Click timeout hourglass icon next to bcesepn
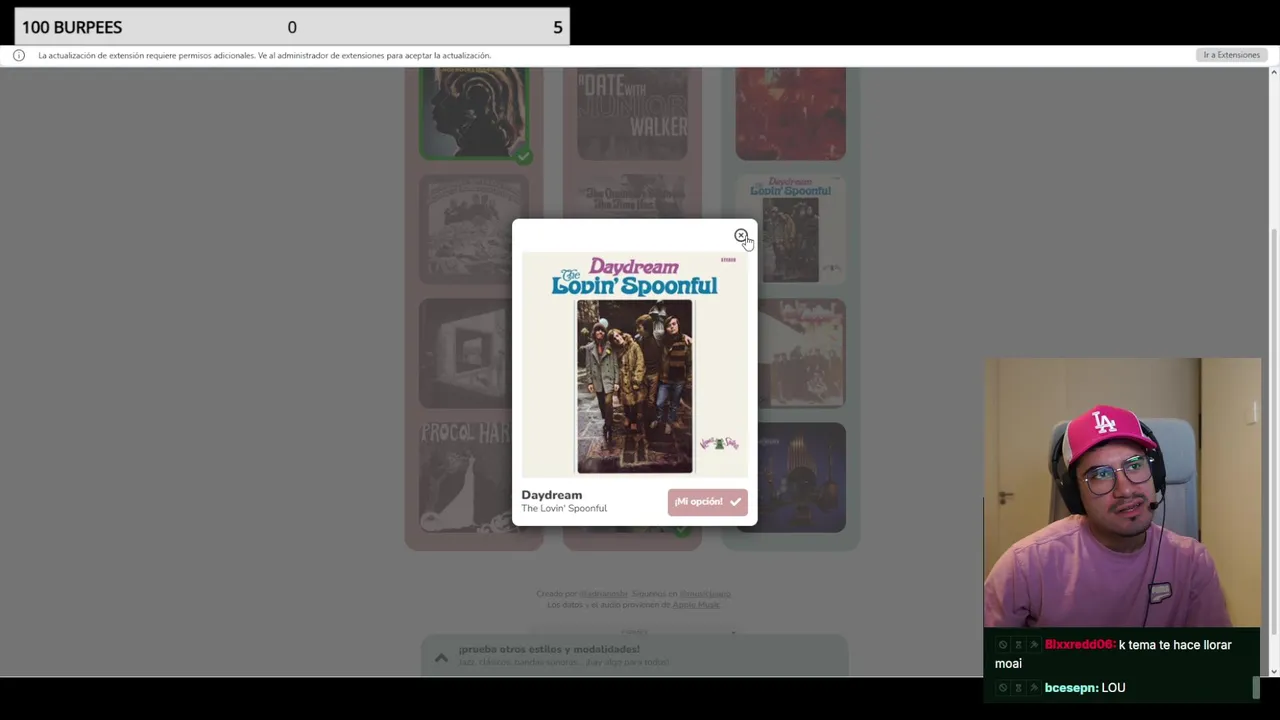1280x720 pixels. pos(1018,688)
